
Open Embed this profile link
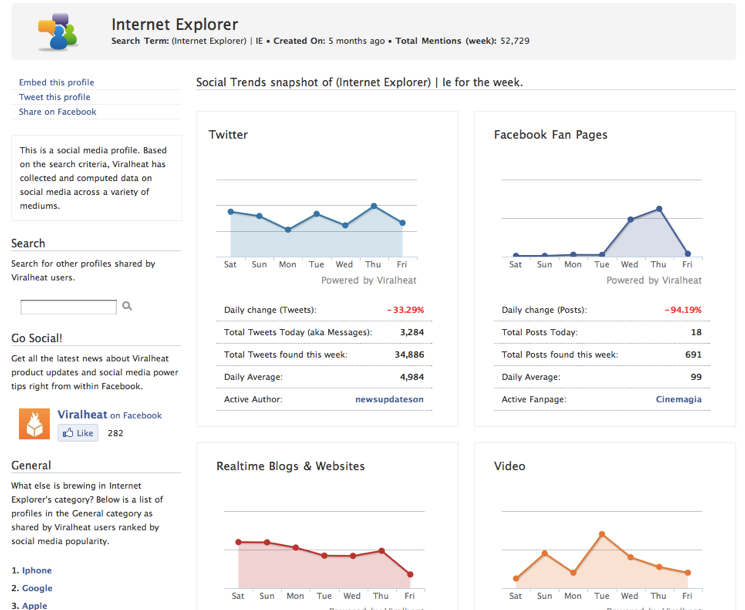click(57, 82)
